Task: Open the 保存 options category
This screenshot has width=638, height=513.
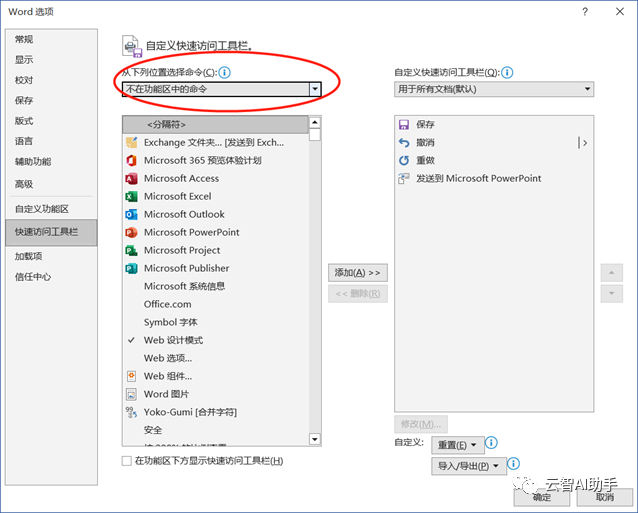Action: pos(51,100)
